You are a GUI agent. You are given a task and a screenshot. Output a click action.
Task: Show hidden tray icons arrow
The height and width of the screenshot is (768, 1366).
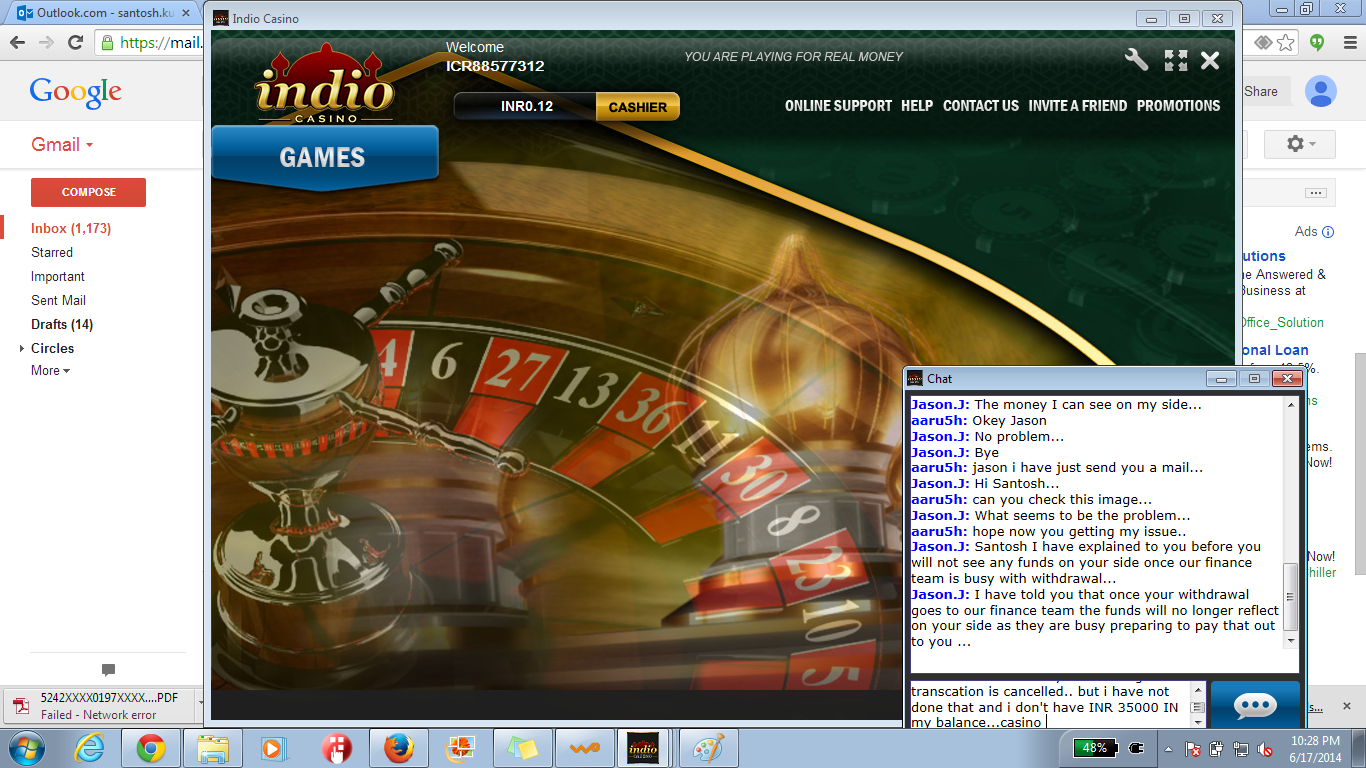pyautogui.click(x=1168, y=748)
